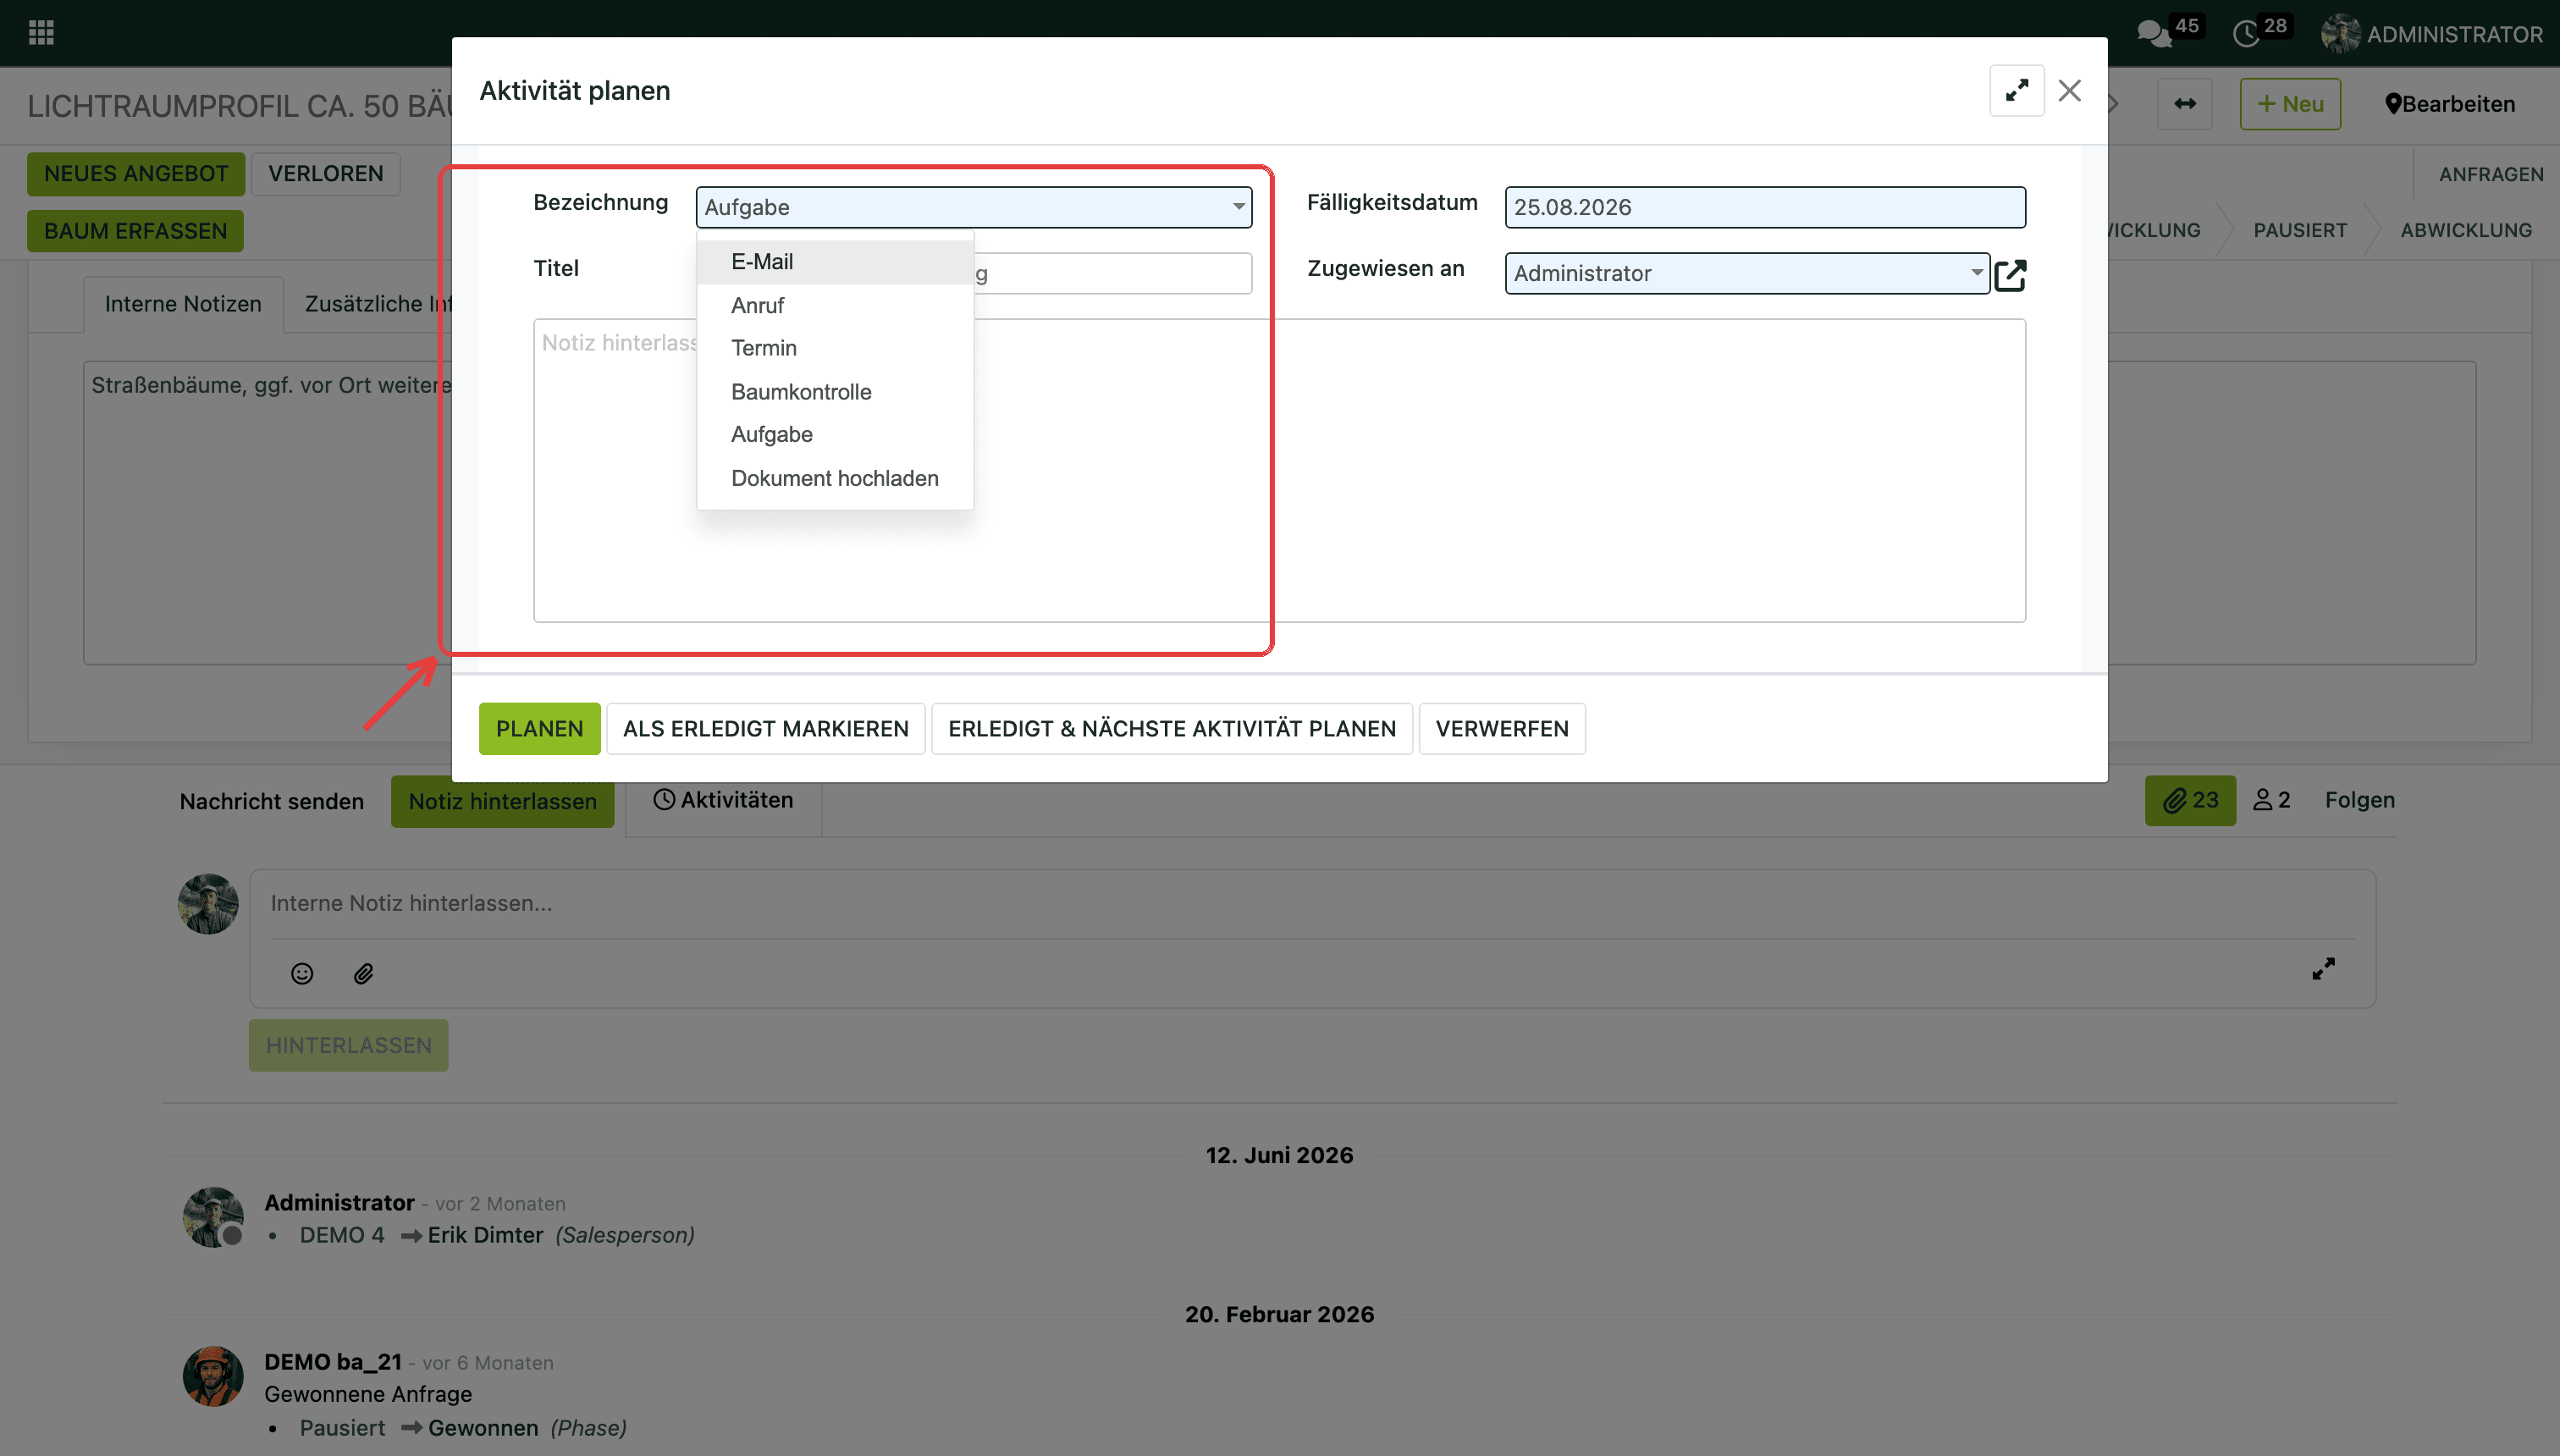Click the NEUES ANGEBOT button
2560x1456 pixels.
[x=136, y=174]
